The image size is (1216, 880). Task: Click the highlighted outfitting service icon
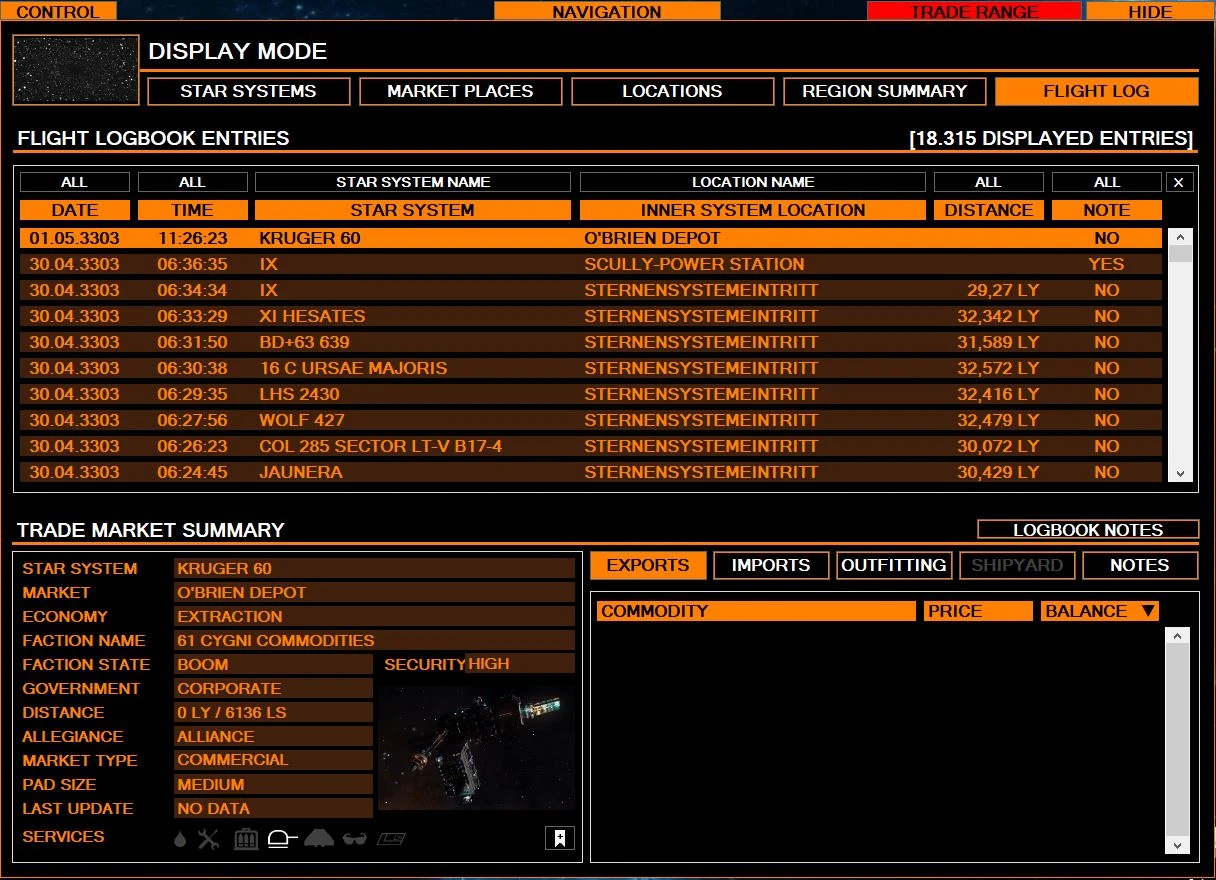pyautogui.click(x=282, y=840)
